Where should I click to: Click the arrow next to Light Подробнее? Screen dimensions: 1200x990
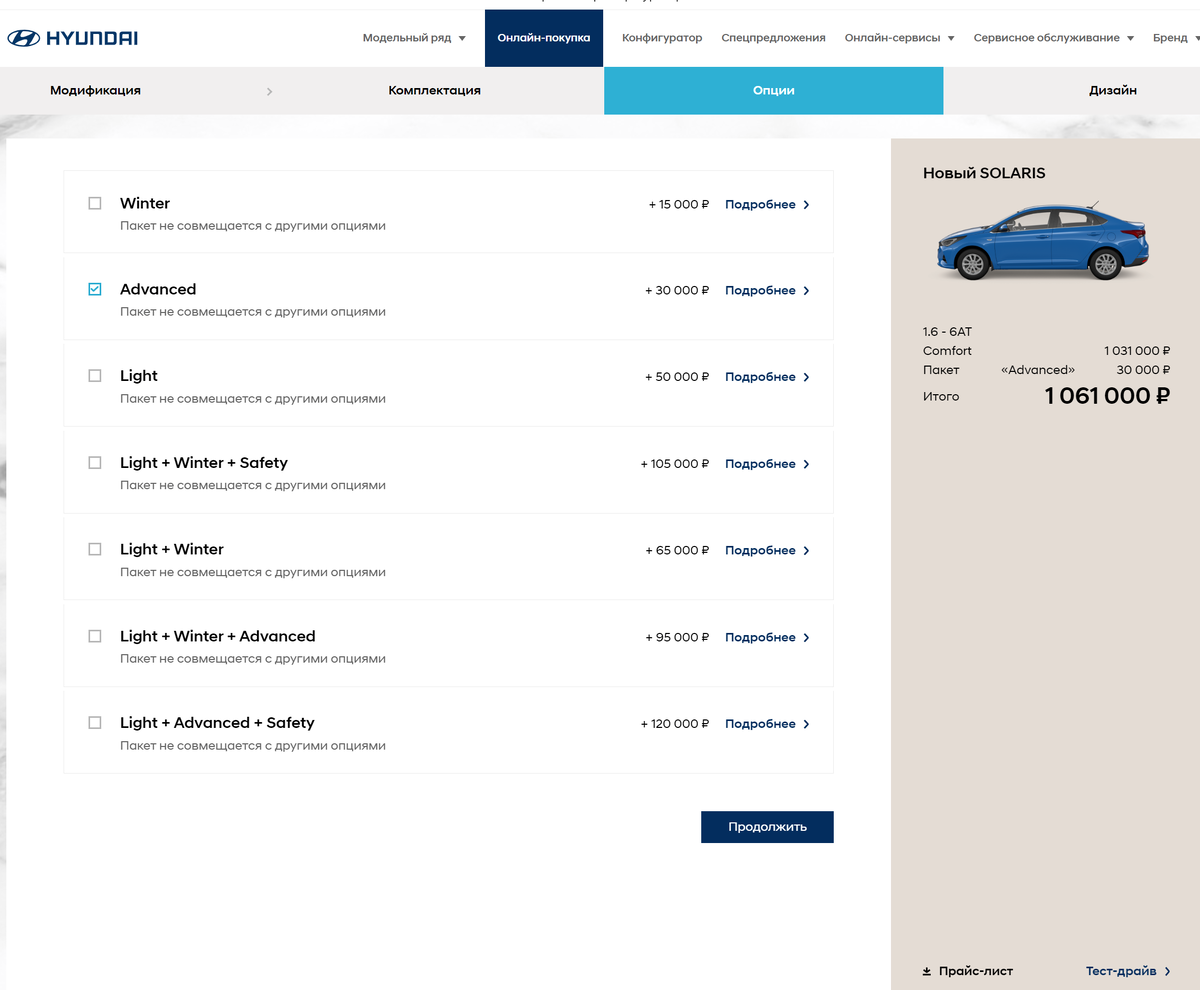806,378
